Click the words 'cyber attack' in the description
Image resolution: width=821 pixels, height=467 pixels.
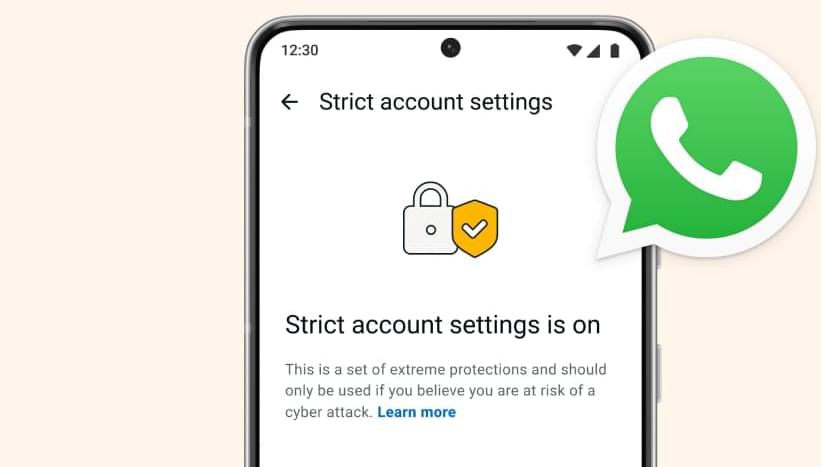(x=328, y=413)
